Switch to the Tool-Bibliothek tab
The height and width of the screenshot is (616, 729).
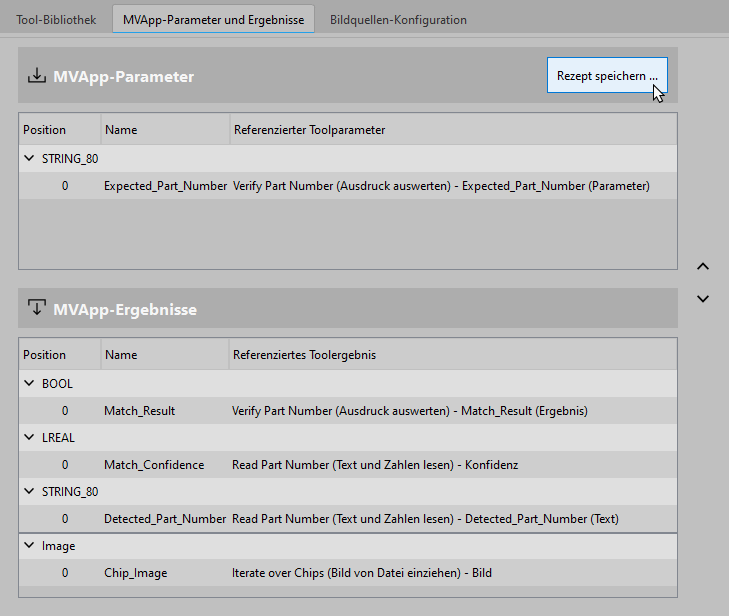click(x=56, y=20)
